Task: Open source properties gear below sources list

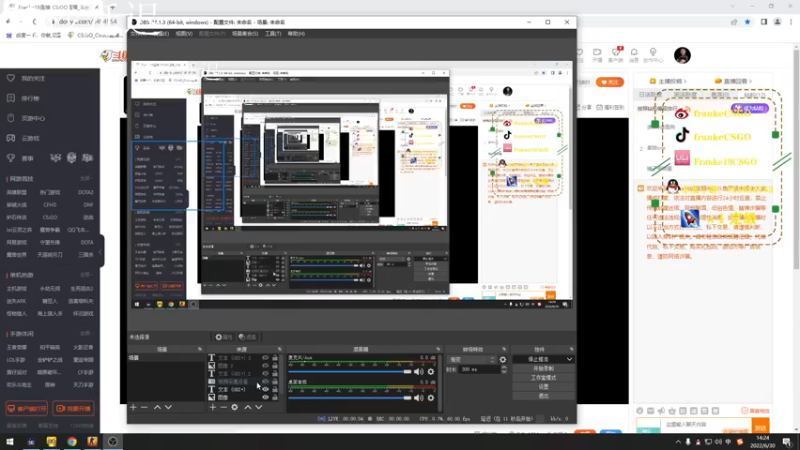Action: pyautogui.click(x=235, y=407)
